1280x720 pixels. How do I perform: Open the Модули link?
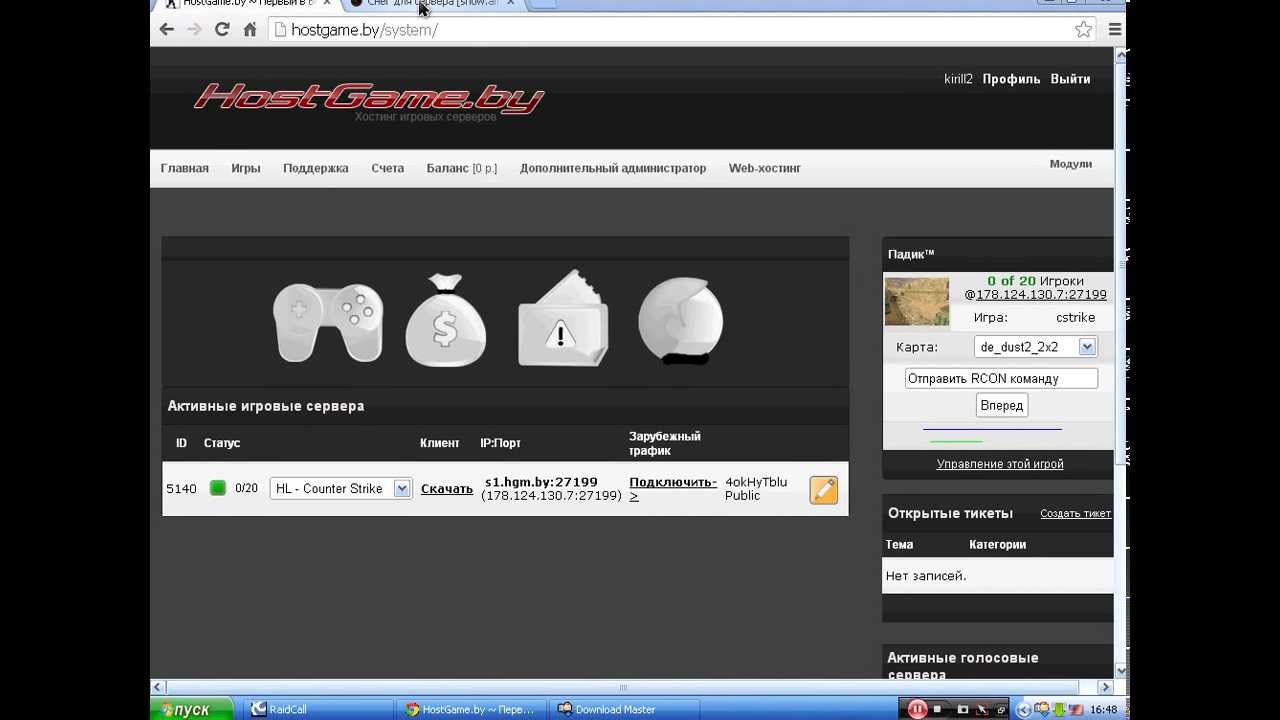click(x=1071, y=164)
